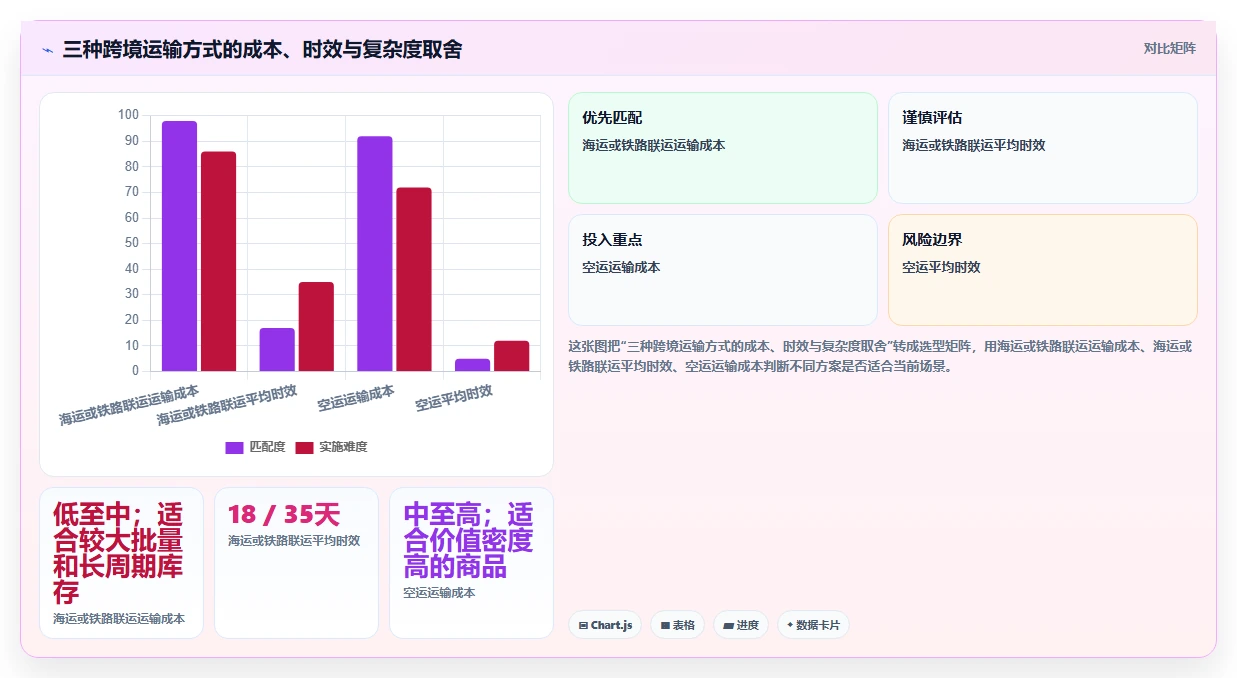Click red bar for 海运或铁路联运平均时效
The height and width of the screenshot is (678, 1237).
pyautogui.click(x=316, y=326)
